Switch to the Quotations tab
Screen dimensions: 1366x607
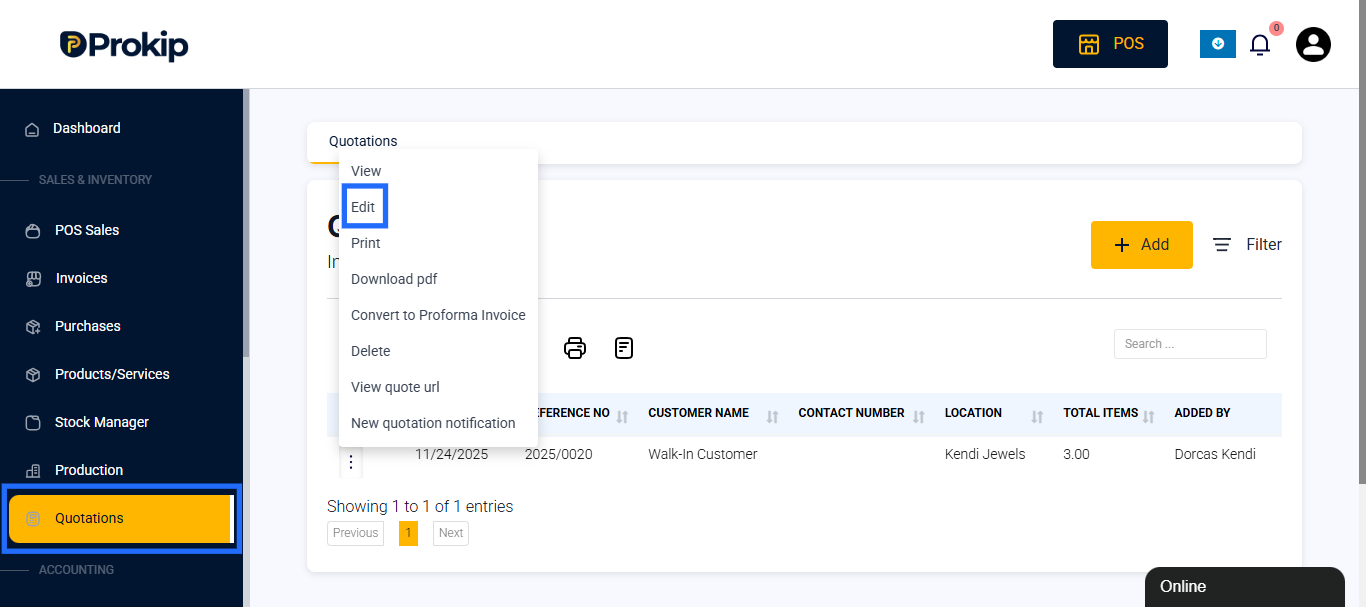click(363, 141)
